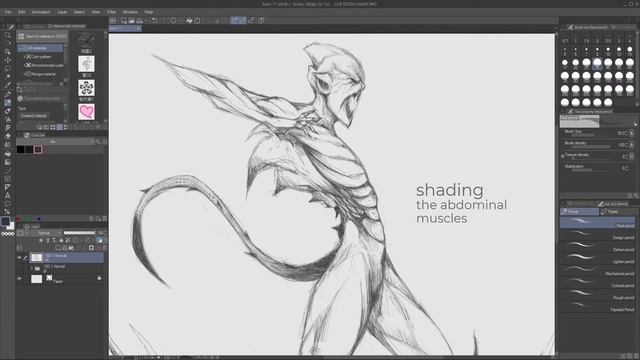Select the Pen tool

tap(7, 94)
